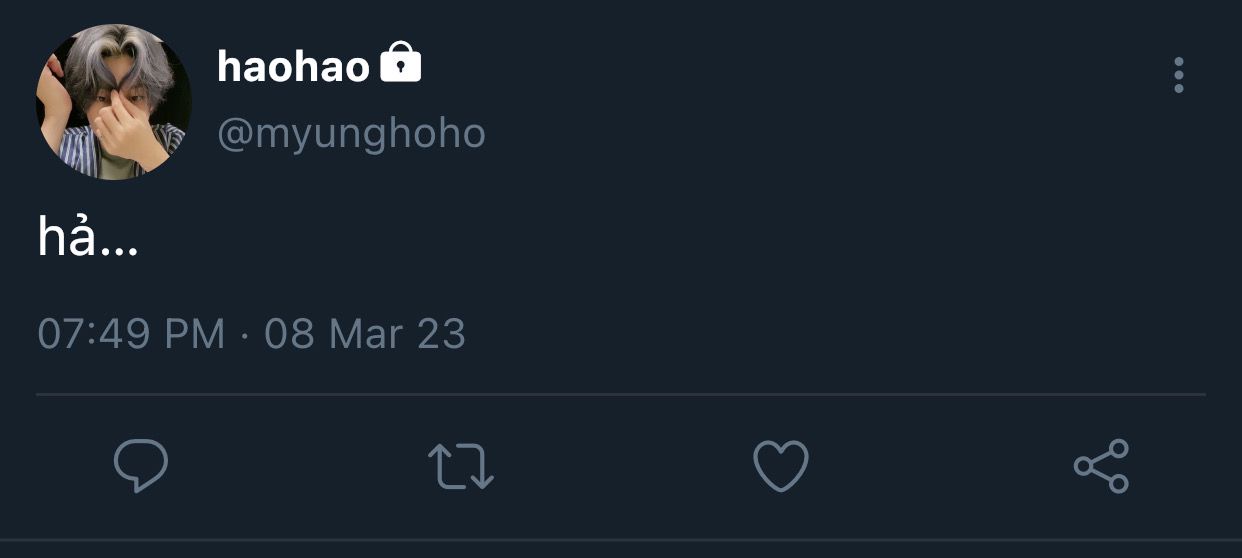Reply to haohao's tweet
1242x558 pixels.
140,466
